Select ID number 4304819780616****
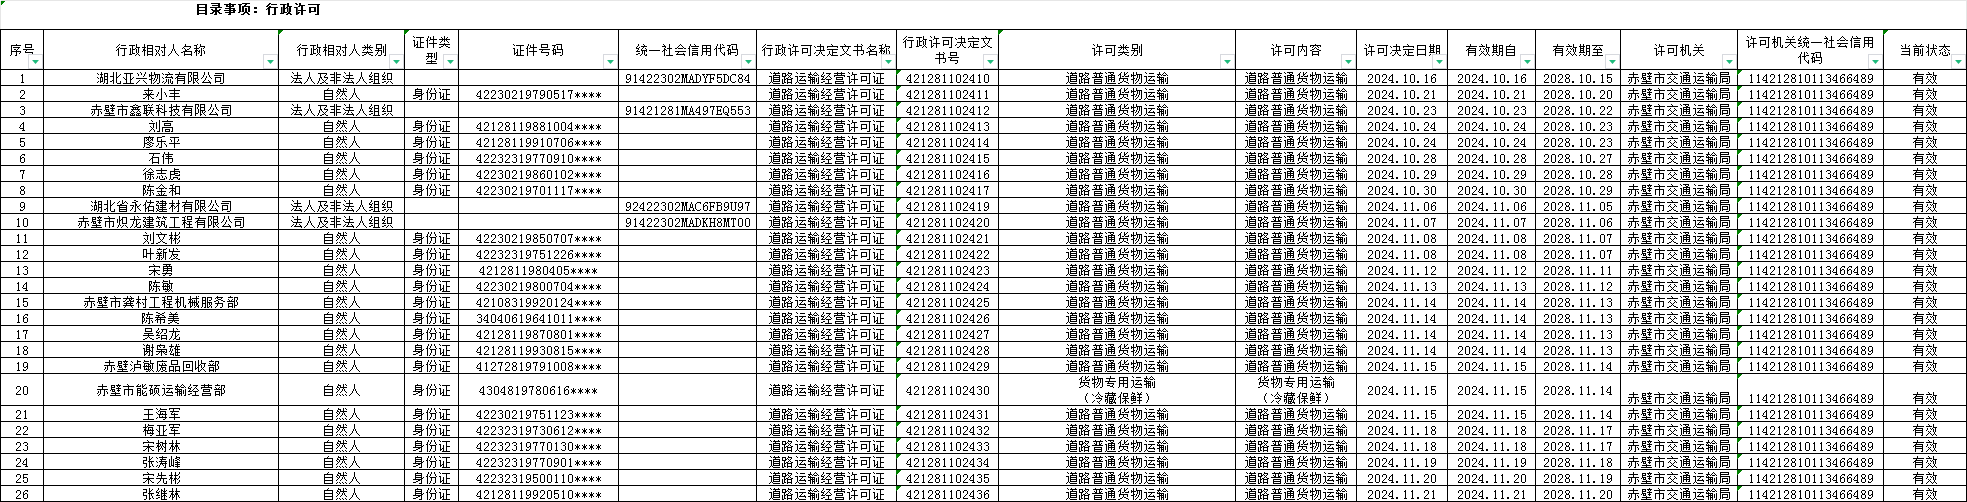 click(x=538, y=390)
